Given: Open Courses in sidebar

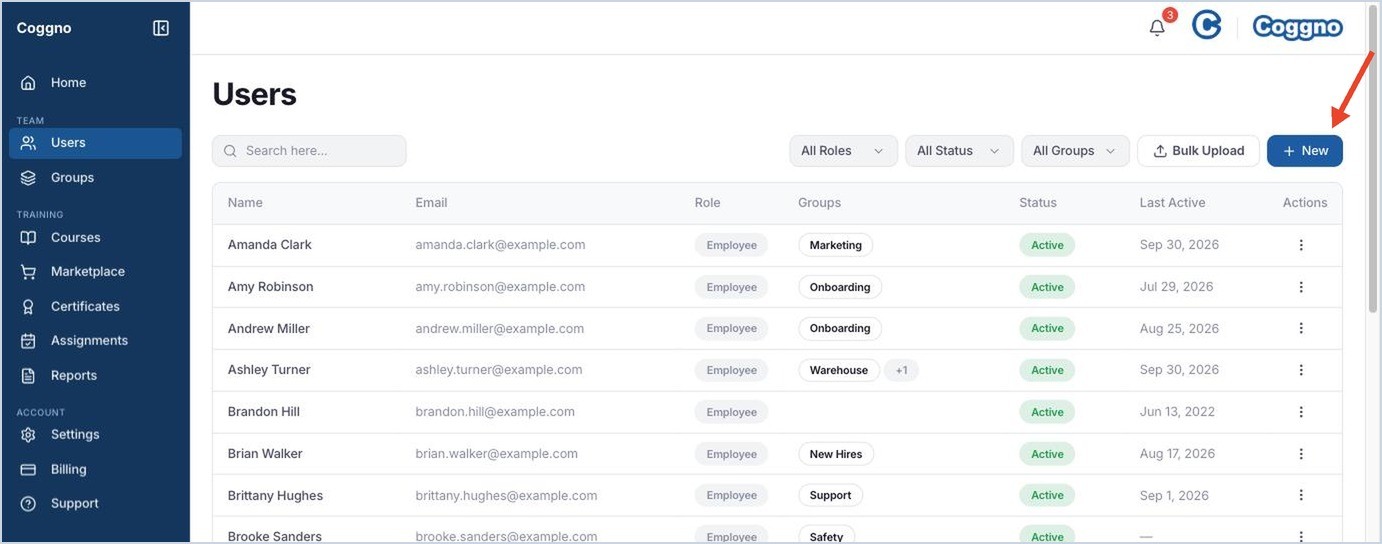Looking at the screenshot, I should pos(95,238).
